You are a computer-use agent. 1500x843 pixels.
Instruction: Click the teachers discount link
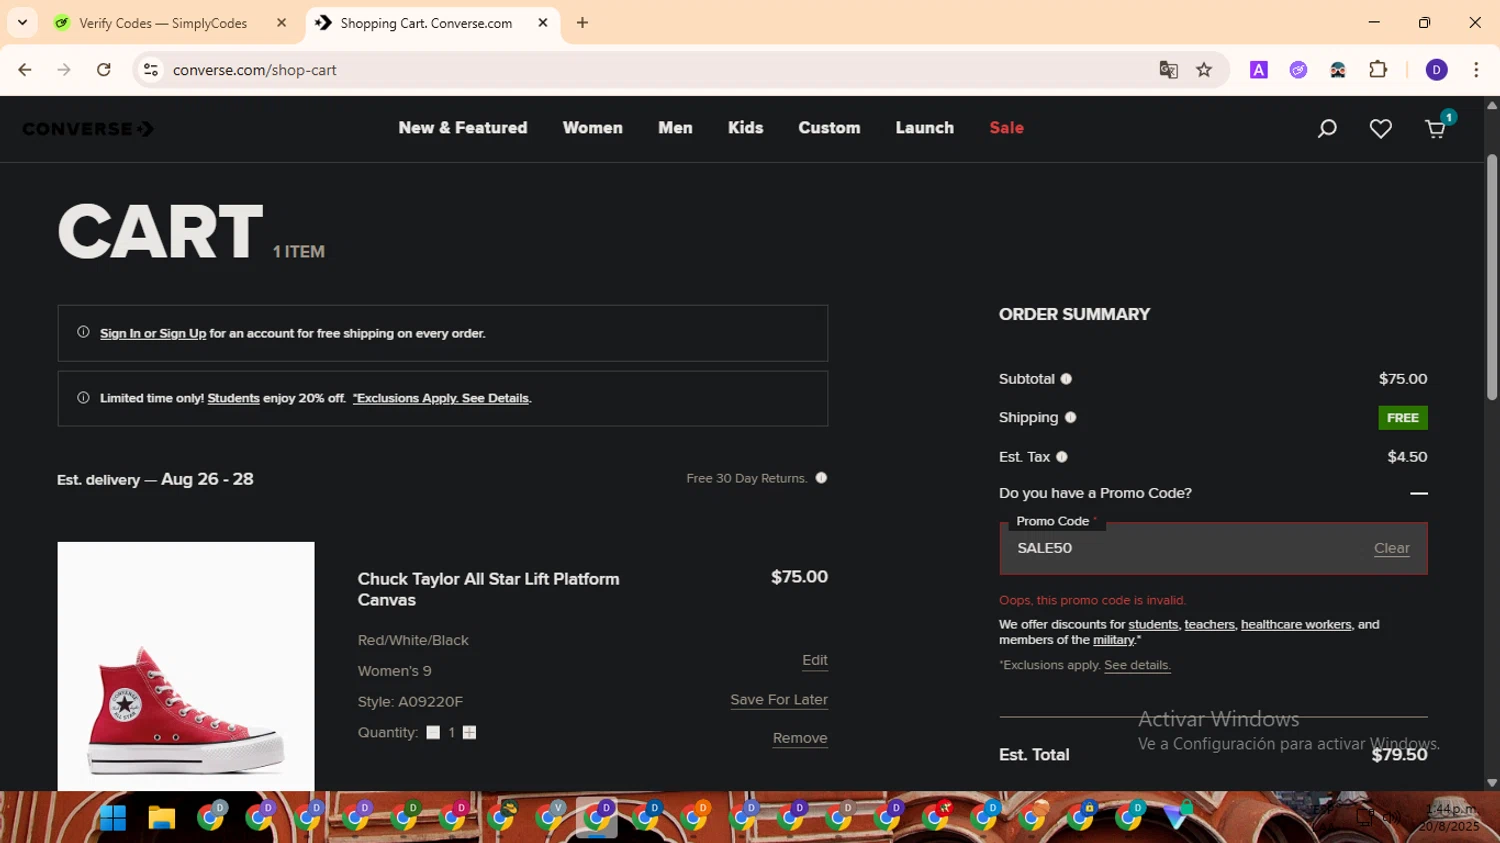[1209, 625]
